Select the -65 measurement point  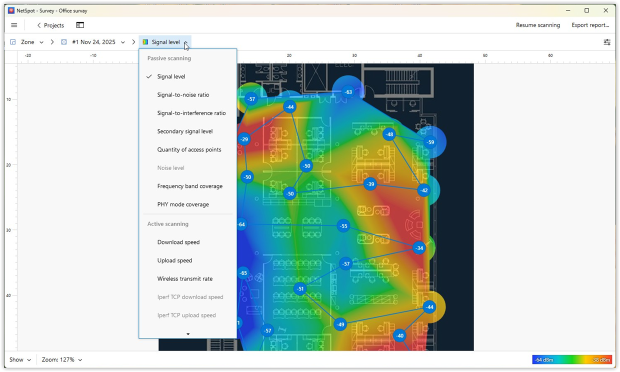[x=243, y=273]
